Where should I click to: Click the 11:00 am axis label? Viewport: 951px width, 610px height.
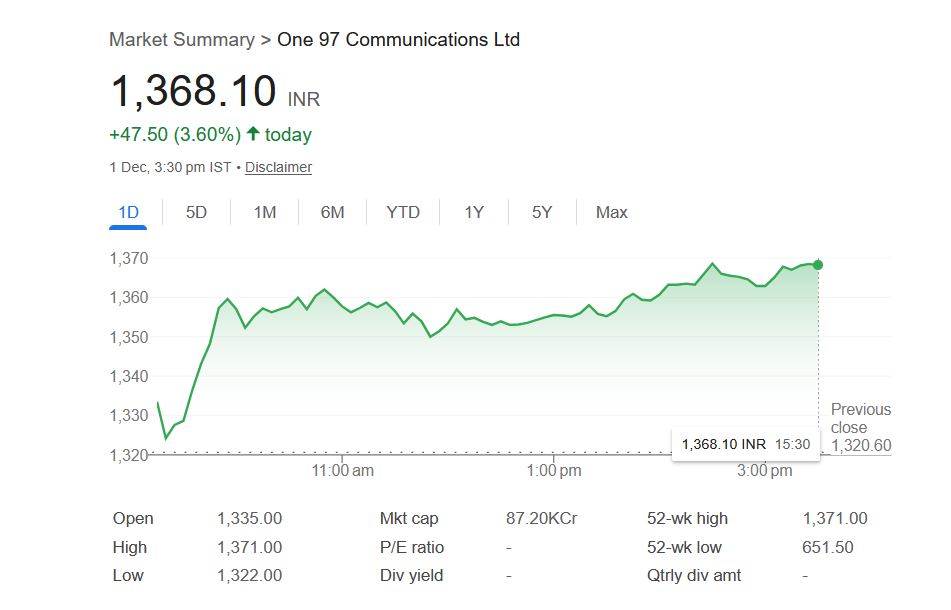[x=342, y=470]
